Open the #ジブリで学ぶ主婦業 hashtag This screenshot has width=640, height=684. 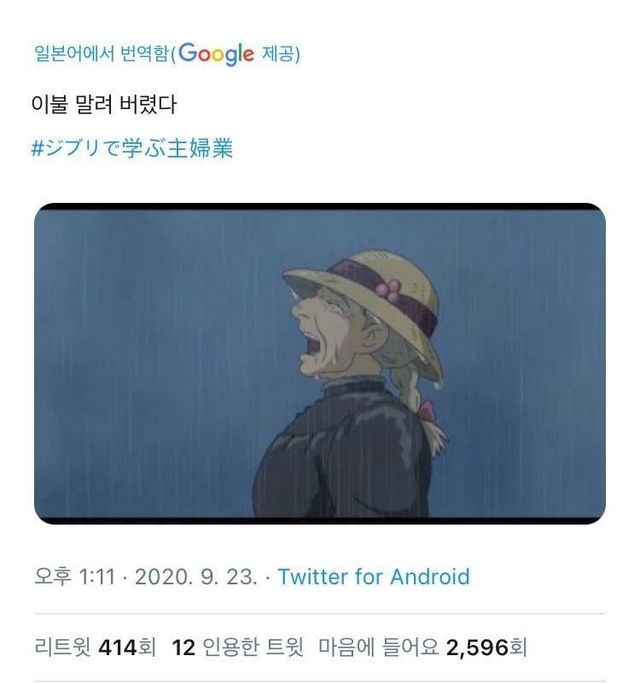pyautogui.click(x=133, y=149)
